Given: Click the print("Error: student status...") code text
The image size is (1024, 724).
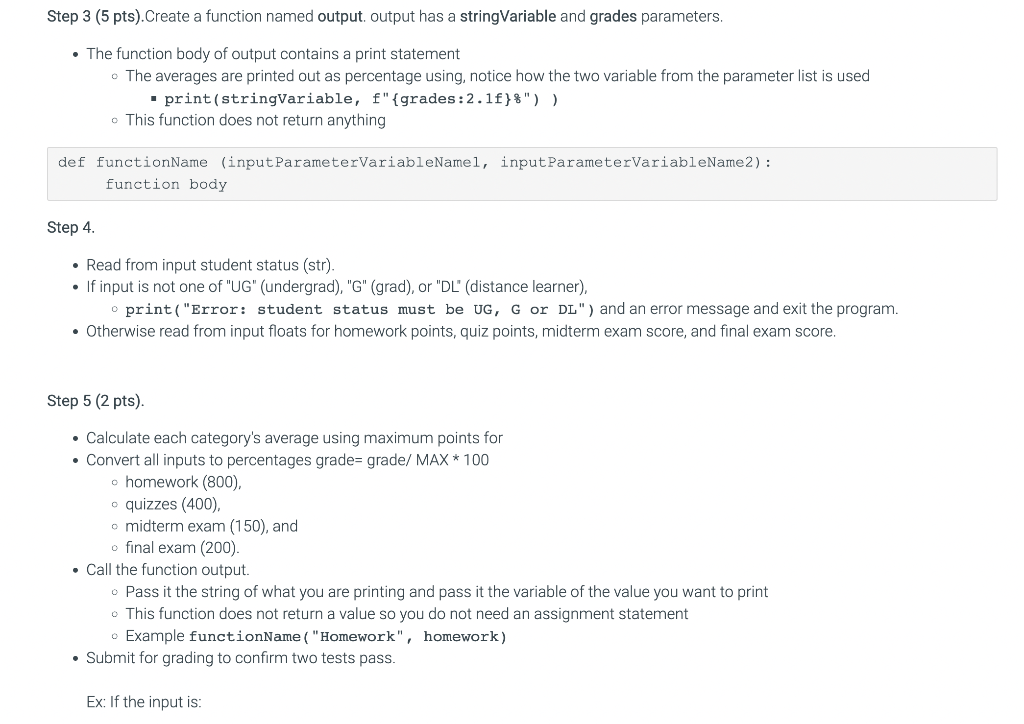Looking at the screenshot, I should (360, 309).
